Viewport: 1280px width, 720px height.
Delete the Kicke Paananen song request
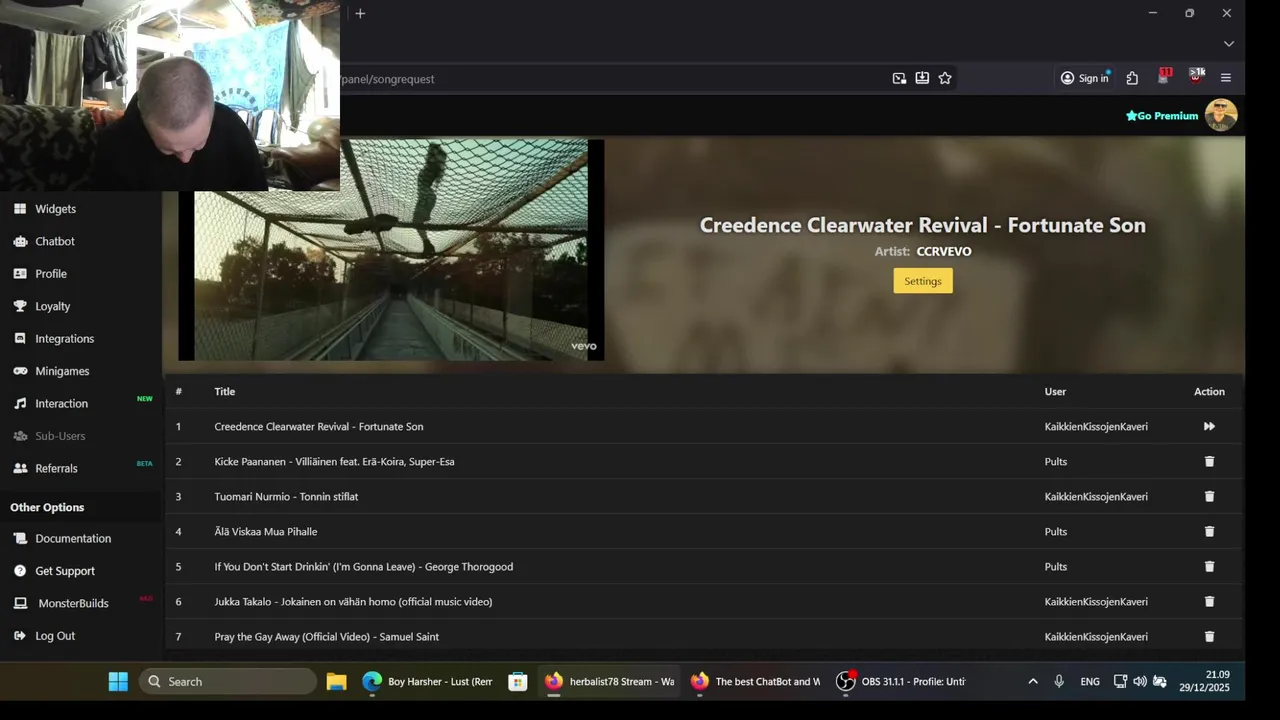(x=1209, y=461)
